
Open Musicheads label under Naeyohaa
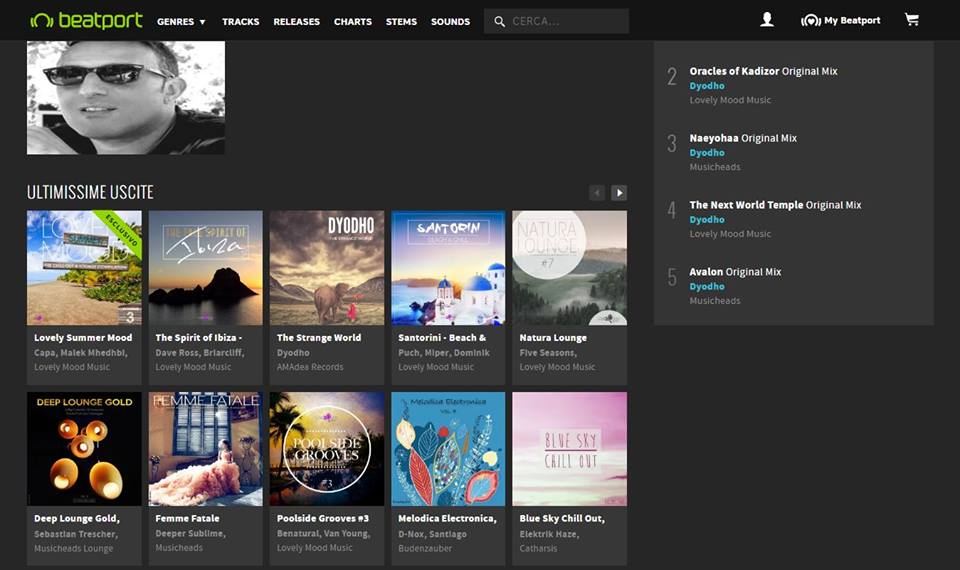tap(714, 167)
